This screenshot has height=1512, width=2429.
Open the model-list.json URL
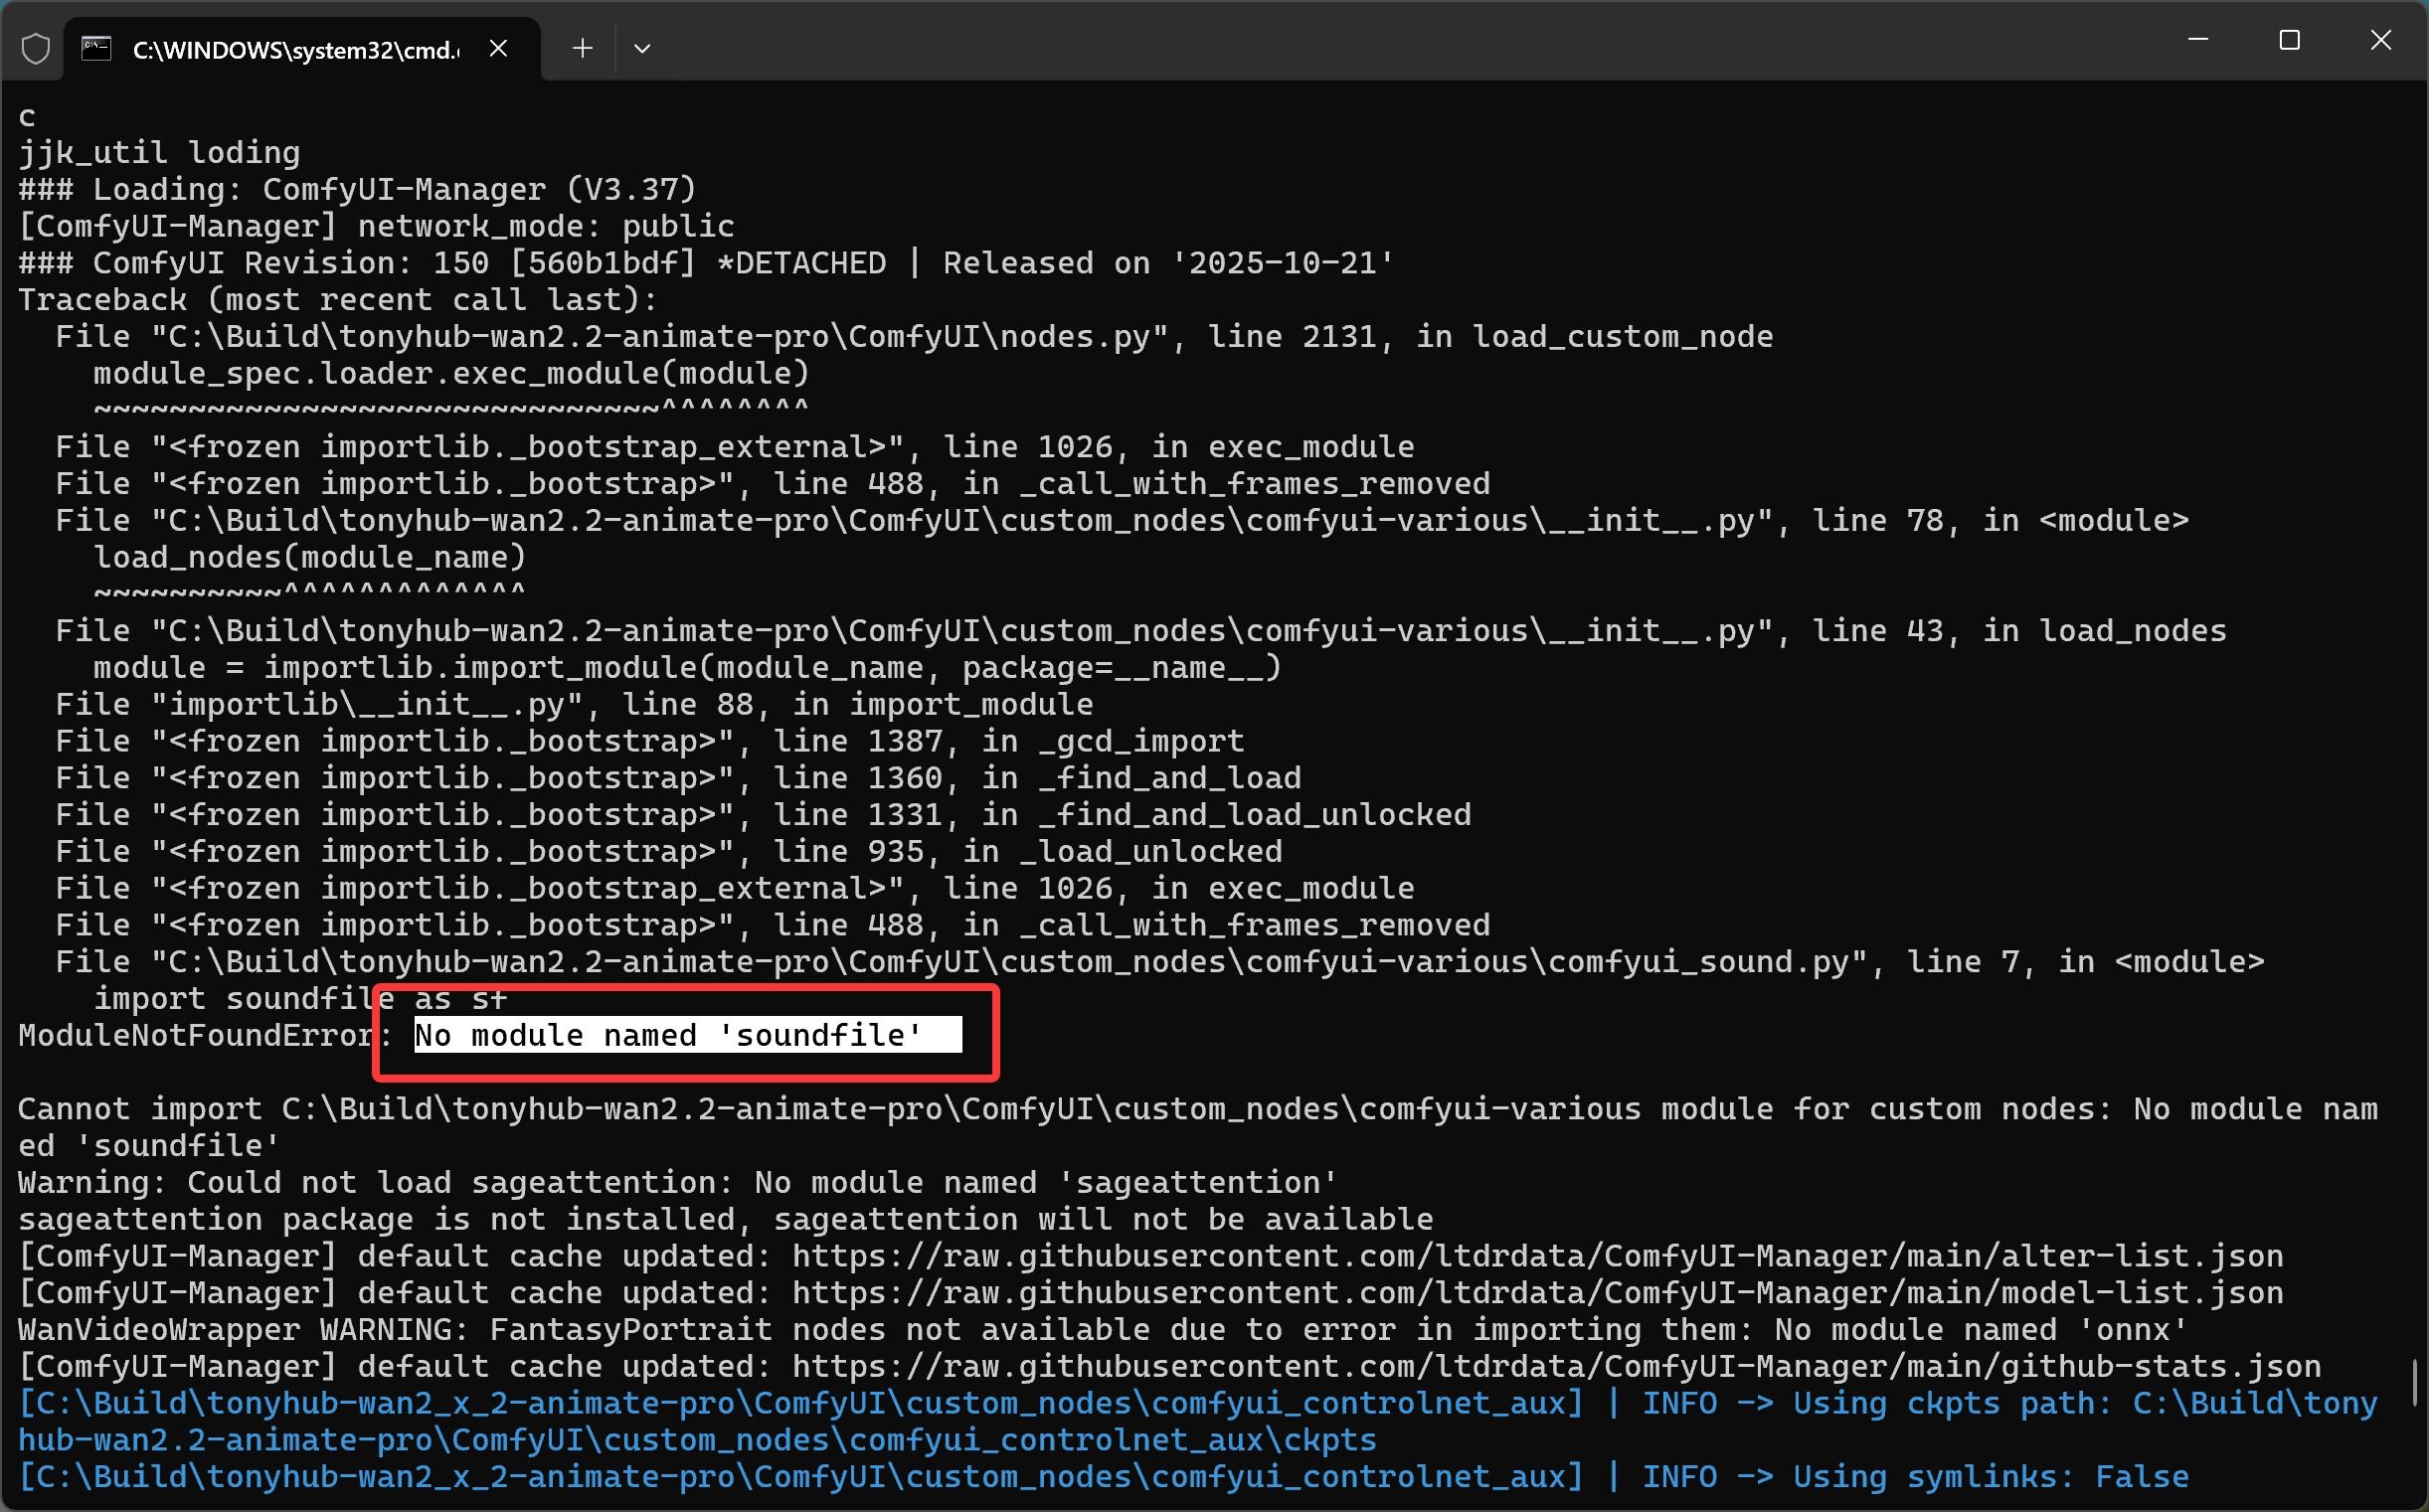pos(1537,1293)
